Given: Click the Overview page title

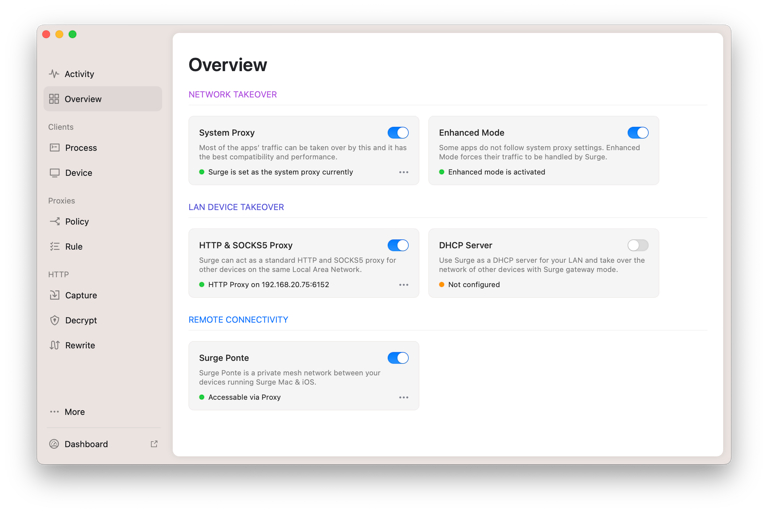Looking at the screenshot, I should [x=228, y=65].
